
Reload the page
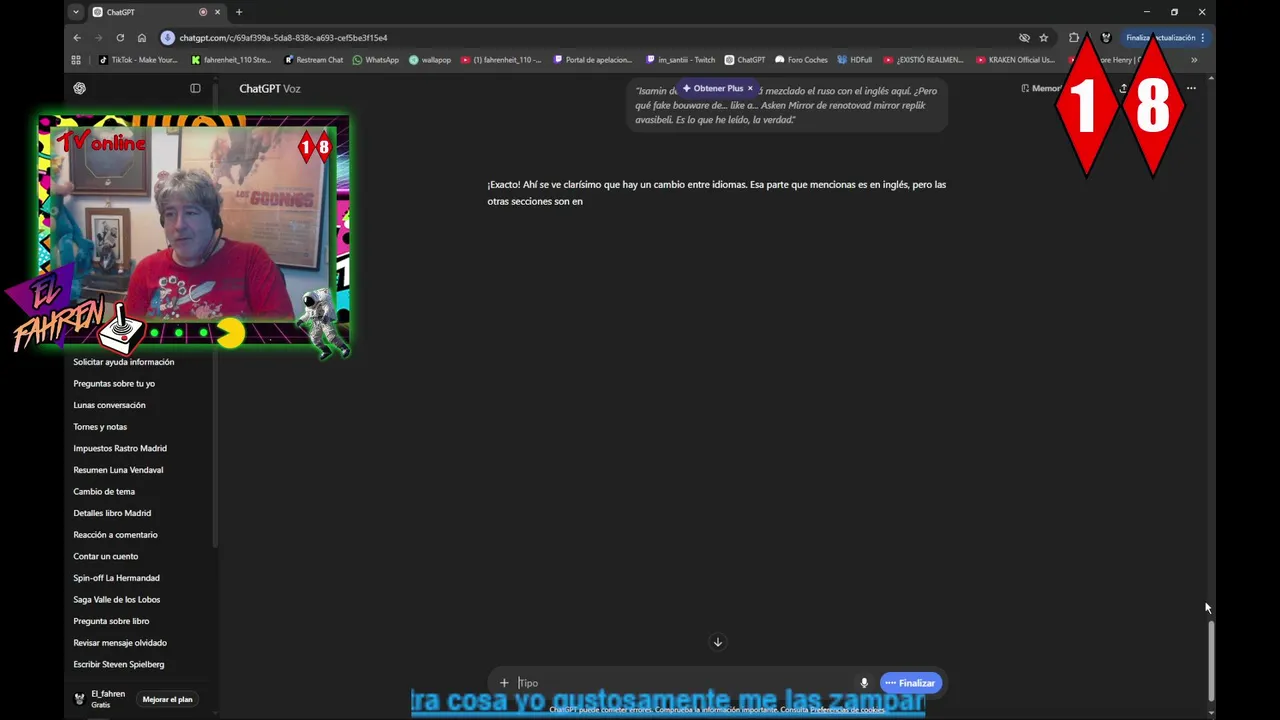[120, 38]
